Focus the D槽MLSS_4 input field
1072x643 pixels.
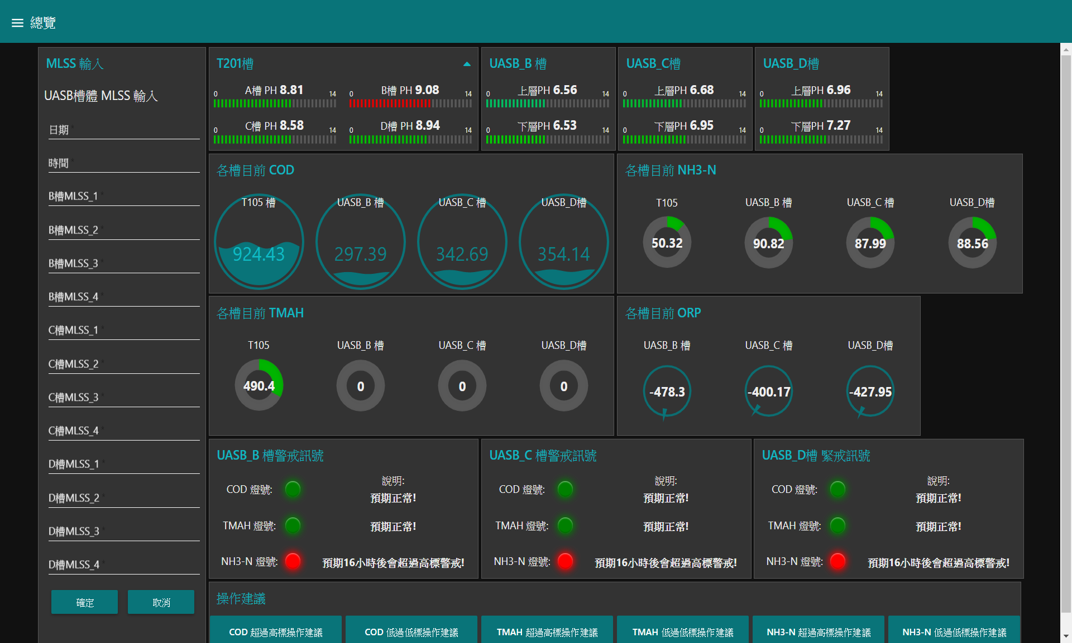(124, 564)
